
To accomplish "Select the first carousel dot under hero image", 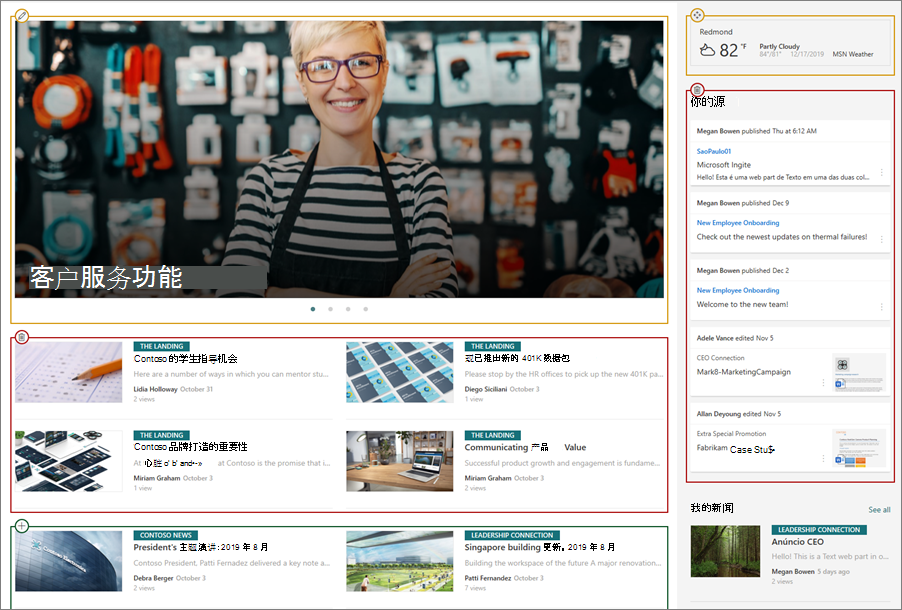I will coord(313,309).
